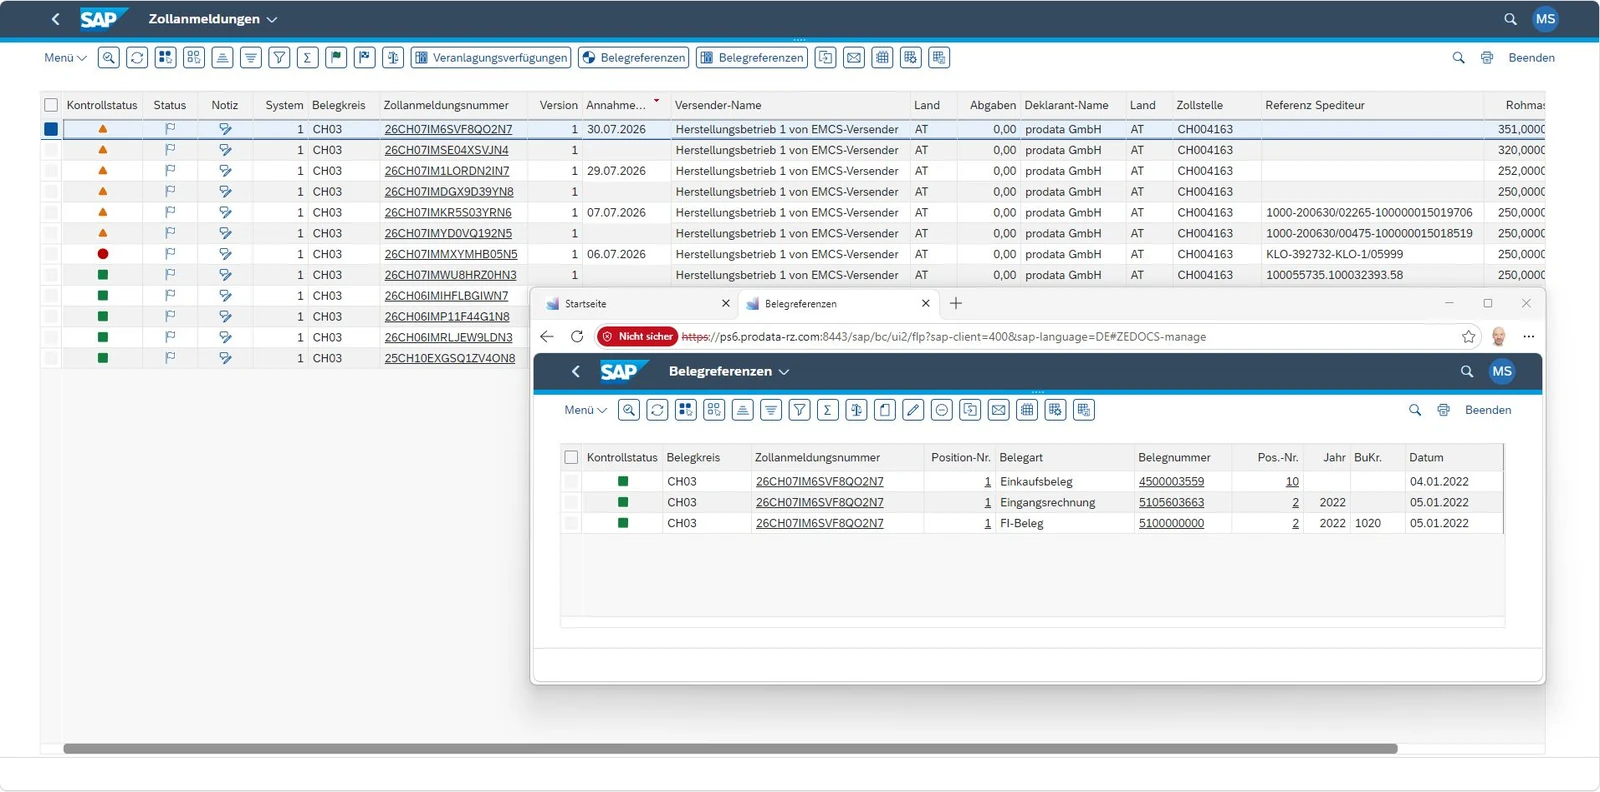1600x792 pixels.
Task: Deselect the row 26CH07IM6SVF8QO2N7 in Zollanmeldungen table
Action: (51, 129)
